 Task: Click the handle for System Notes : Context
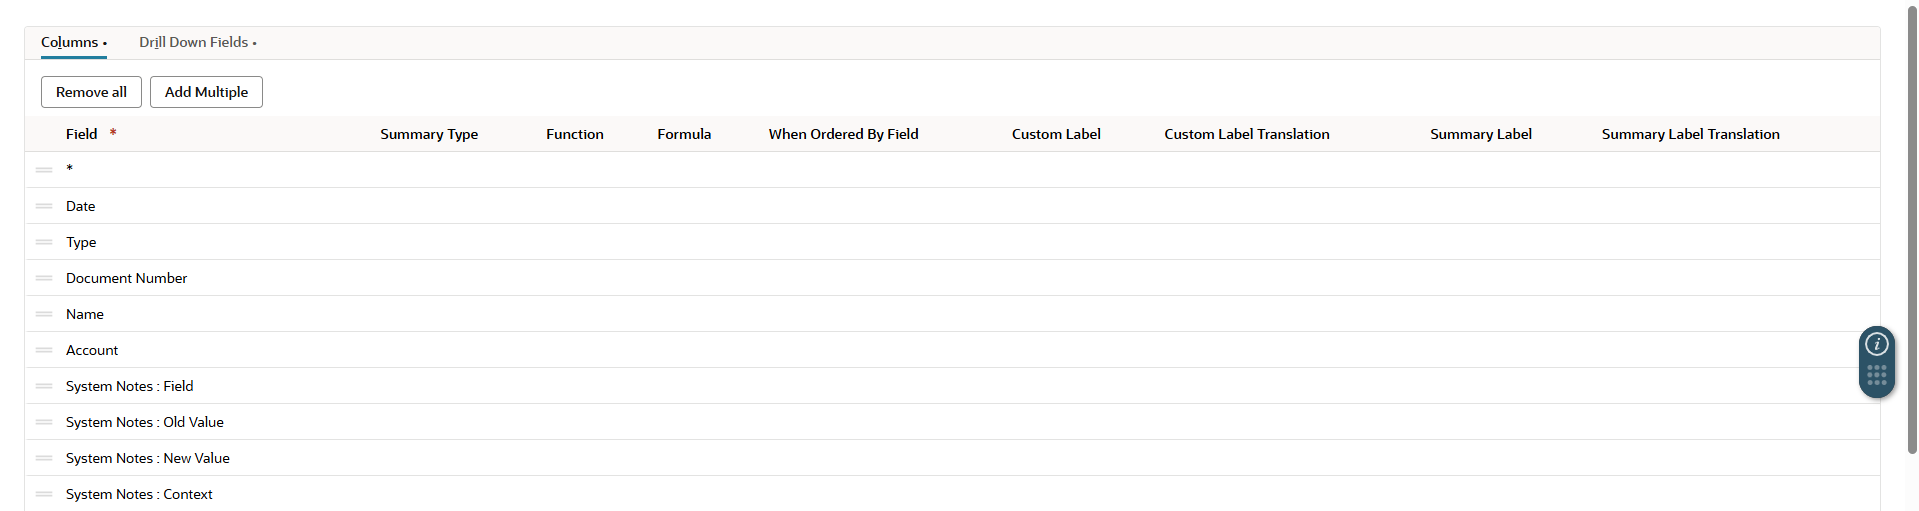pos(44,494)
